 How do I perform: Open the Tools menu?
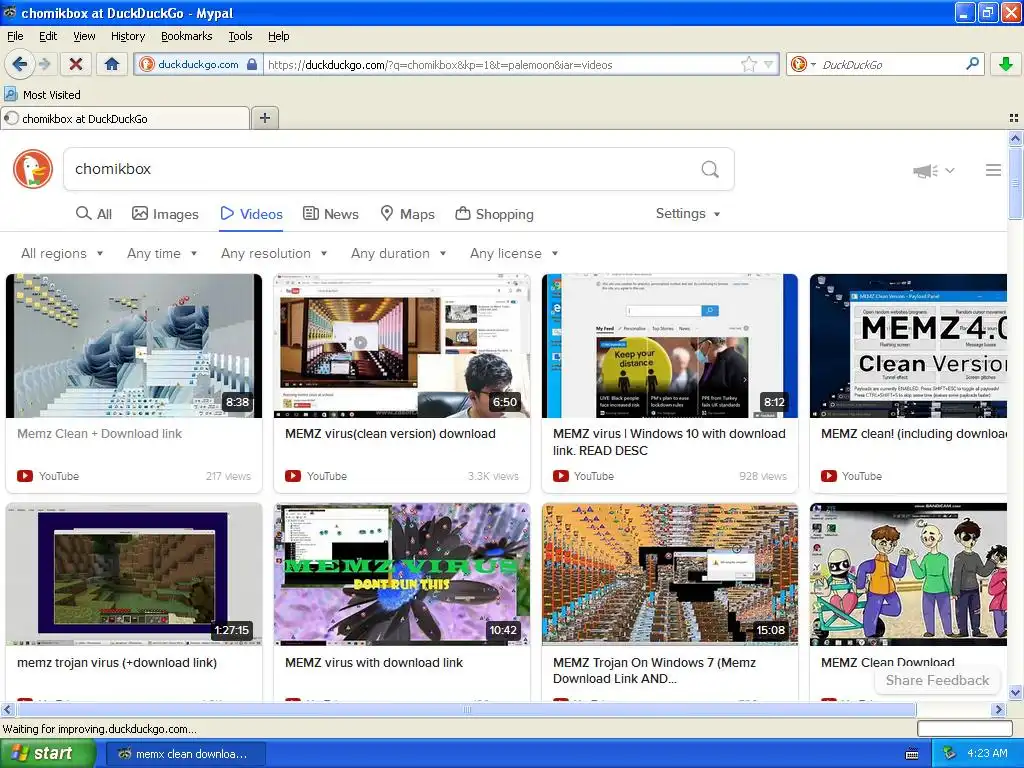pos(240,36)
